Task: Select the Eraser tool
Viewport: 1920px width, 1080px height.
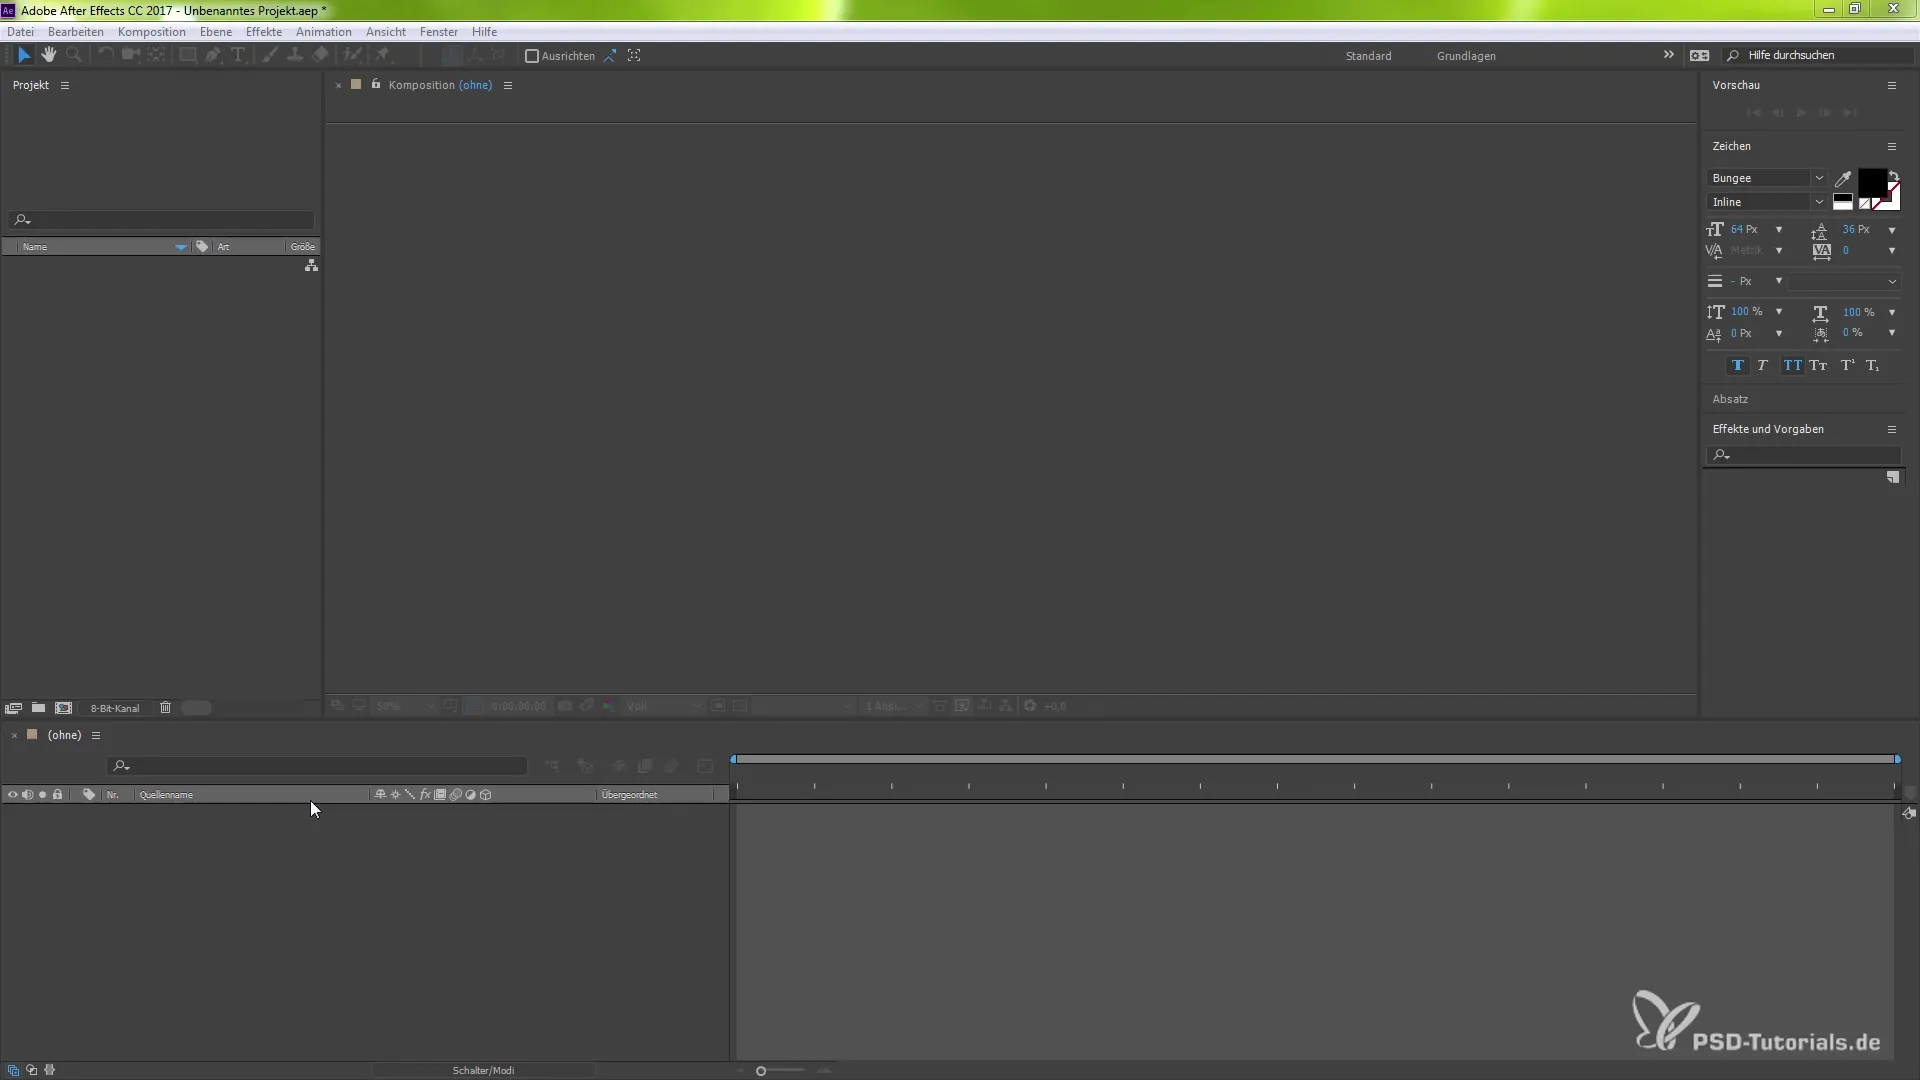Action: (x=321, y=55)
